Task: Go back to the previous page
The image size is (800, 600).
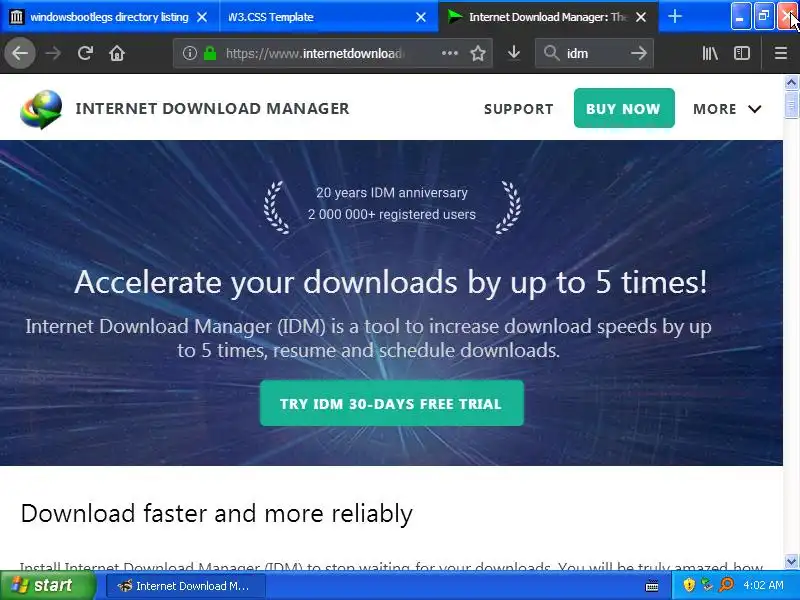Action: (20, 53)
